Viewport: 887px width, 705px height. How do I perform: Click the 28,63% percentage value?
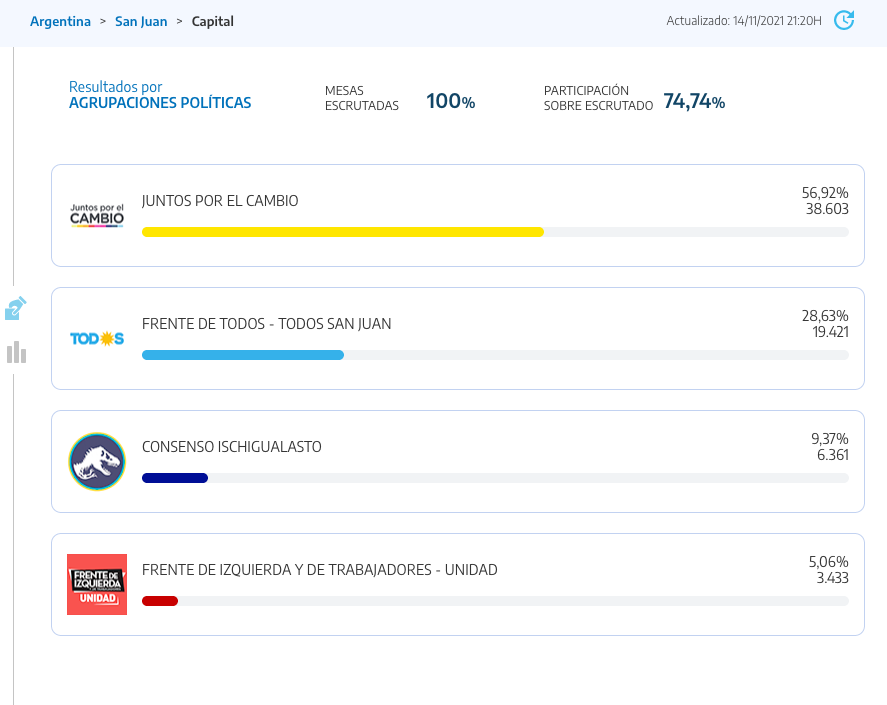825,316
